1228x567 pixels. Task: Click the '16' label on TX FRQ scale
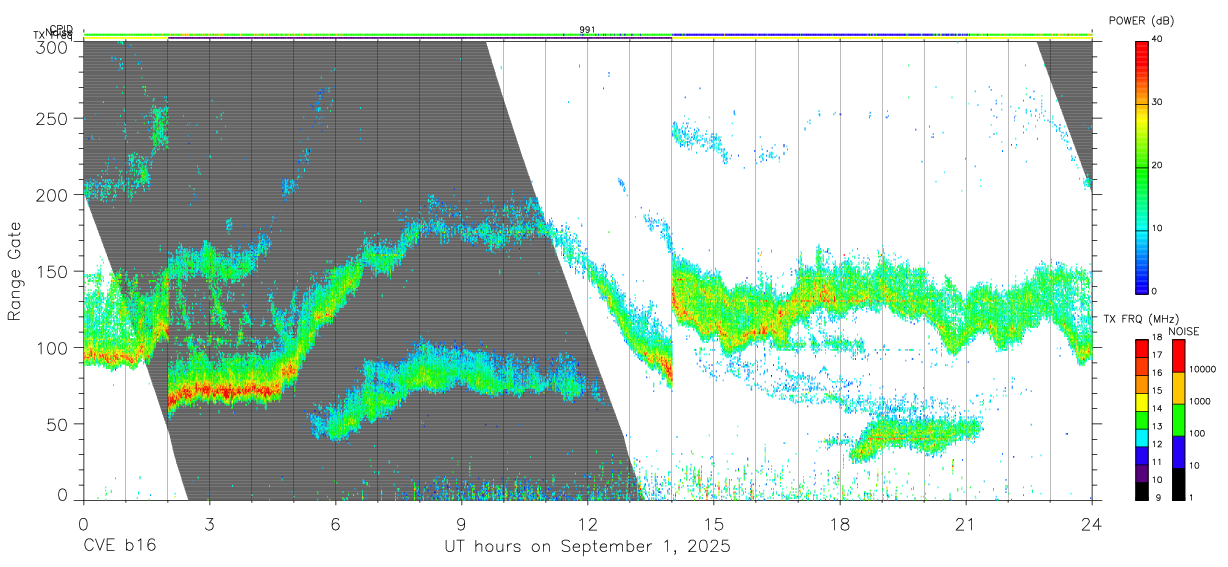(x=1156, y=373)
